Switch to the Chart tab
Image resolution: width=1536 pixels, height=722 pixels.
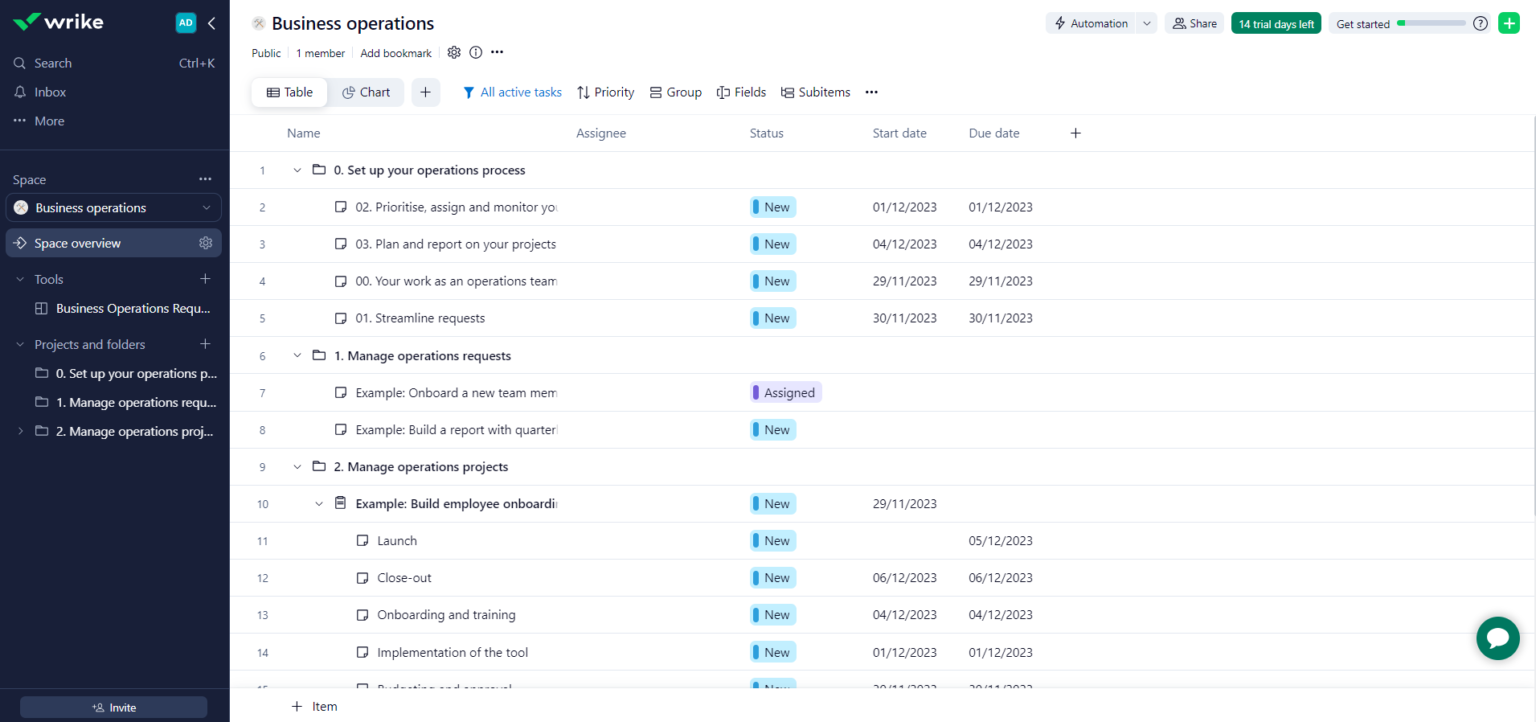(x=366, y=92)
